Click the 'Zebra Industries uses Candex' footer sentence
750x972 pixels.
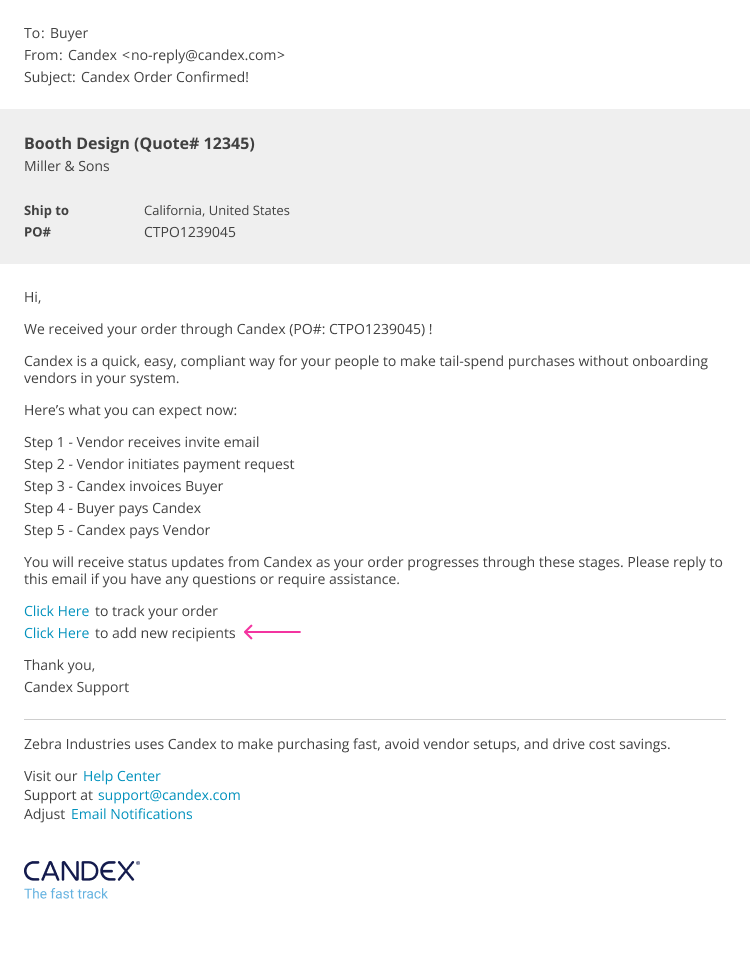click(x=347, y=744)
